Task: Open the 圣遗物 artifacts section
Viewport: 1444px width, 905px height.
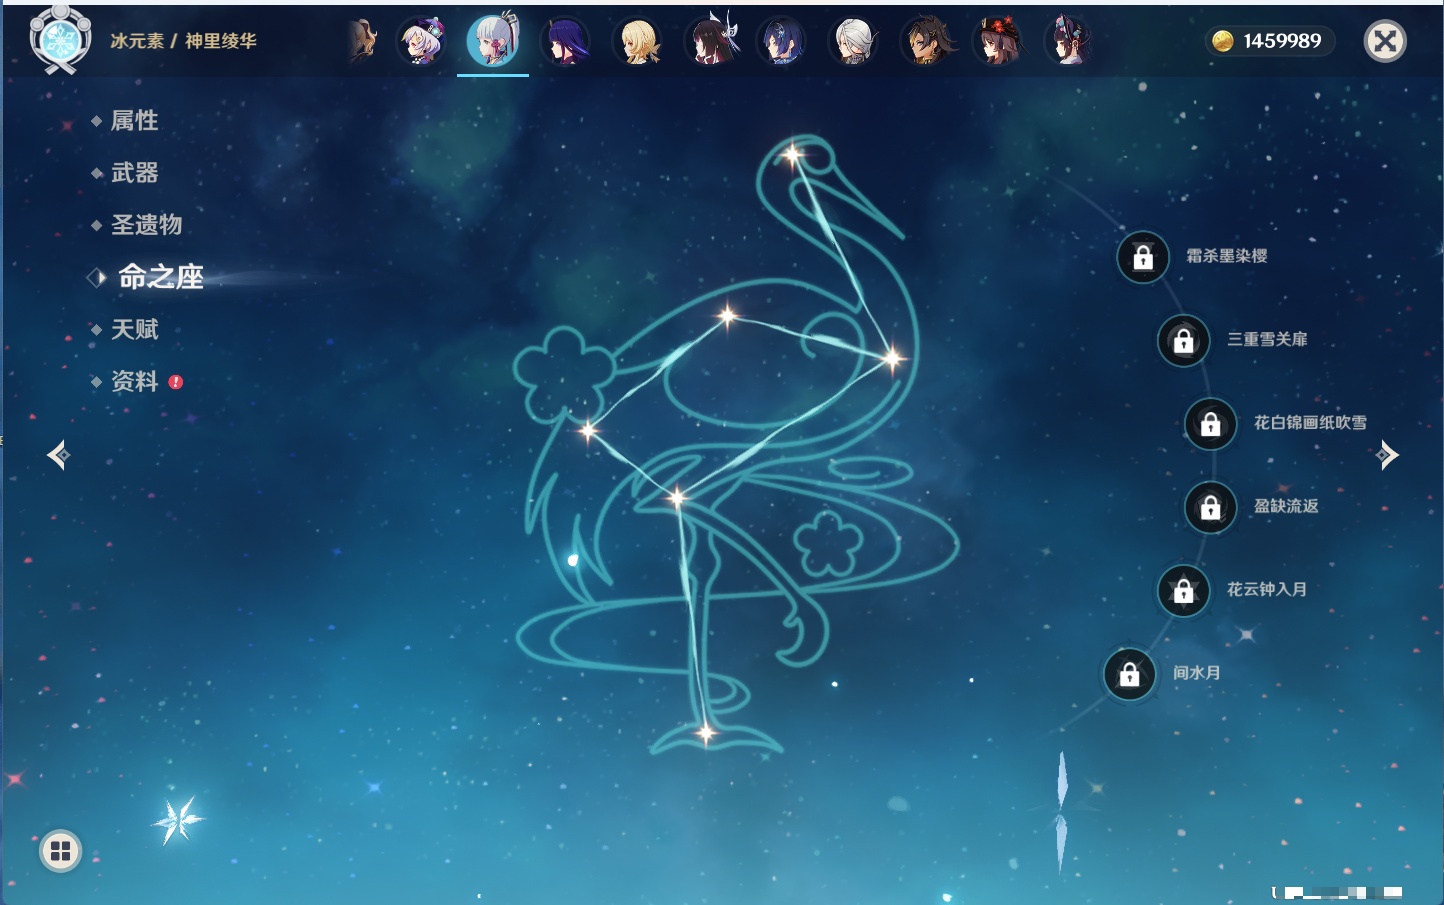Action: tap(146, 225)
